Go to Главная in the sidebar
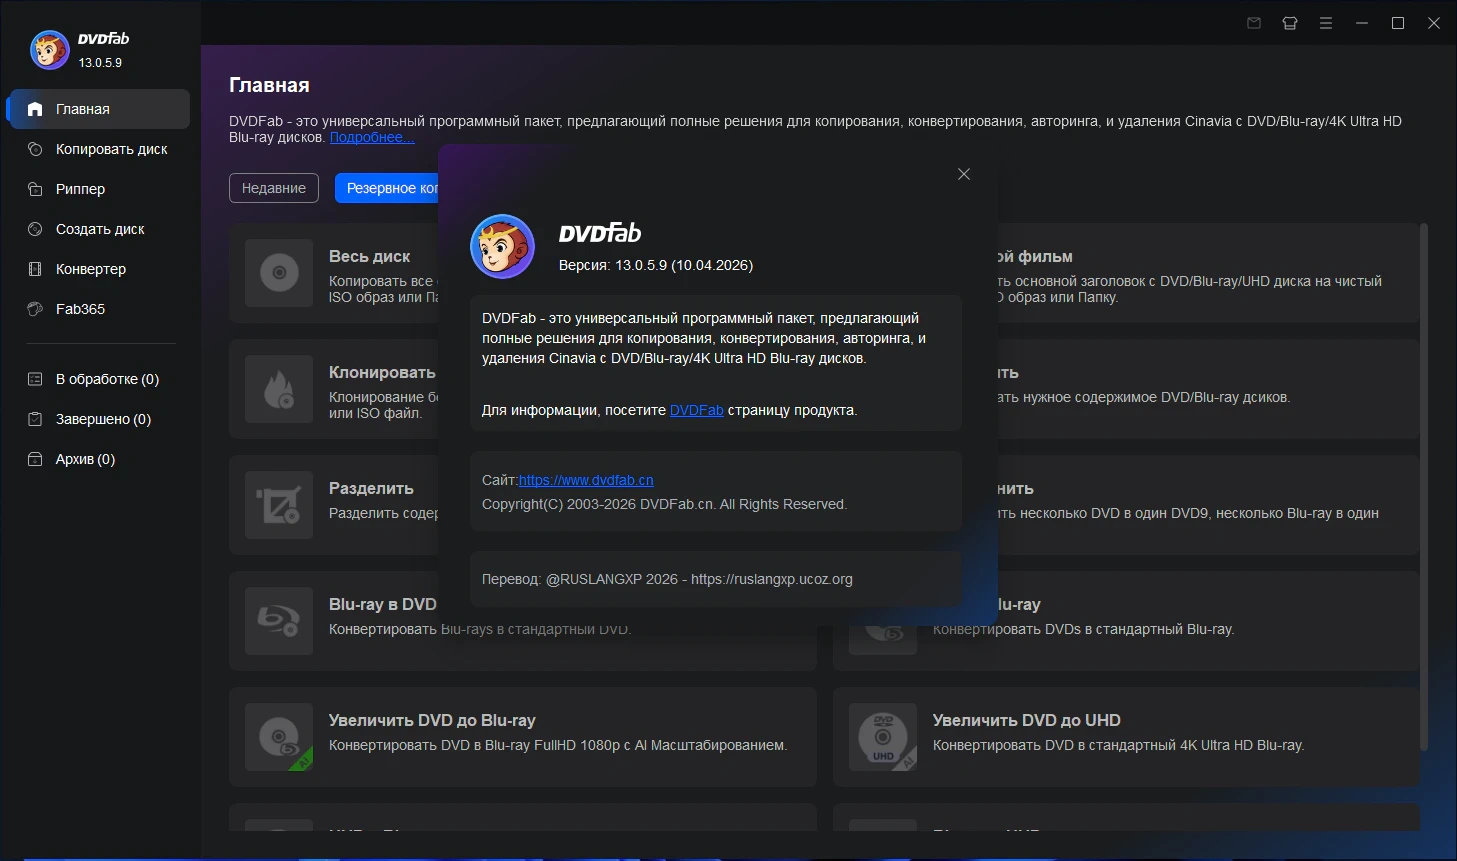 point(99,109)
